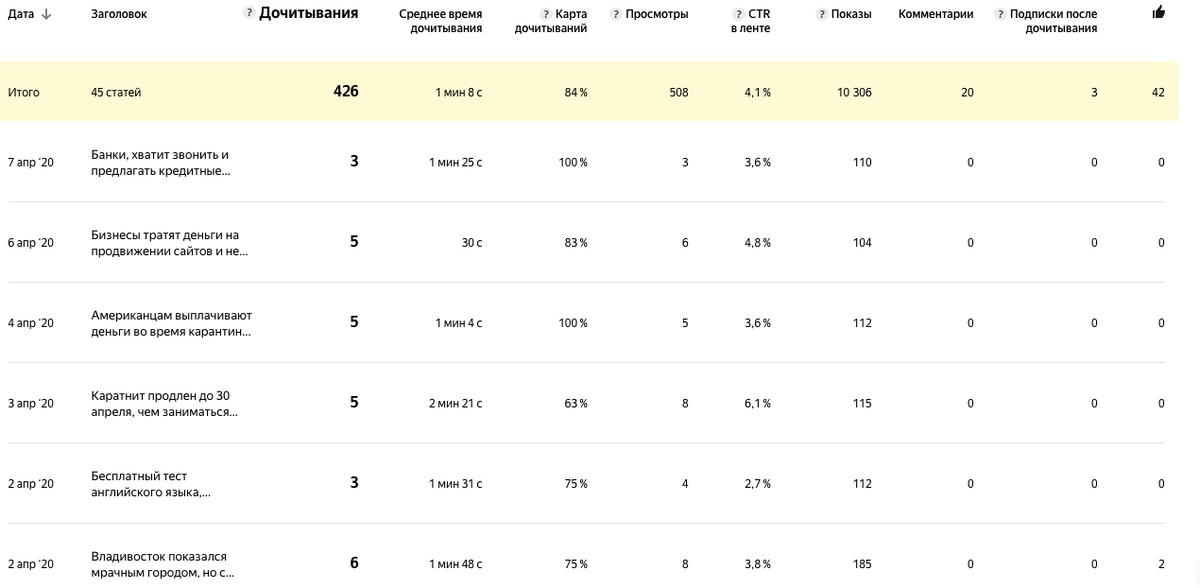Viewport: 1200px width, 588px height.
Task: Click the question mark next to Карта дочитываний
Action: [x=546, y=15]
